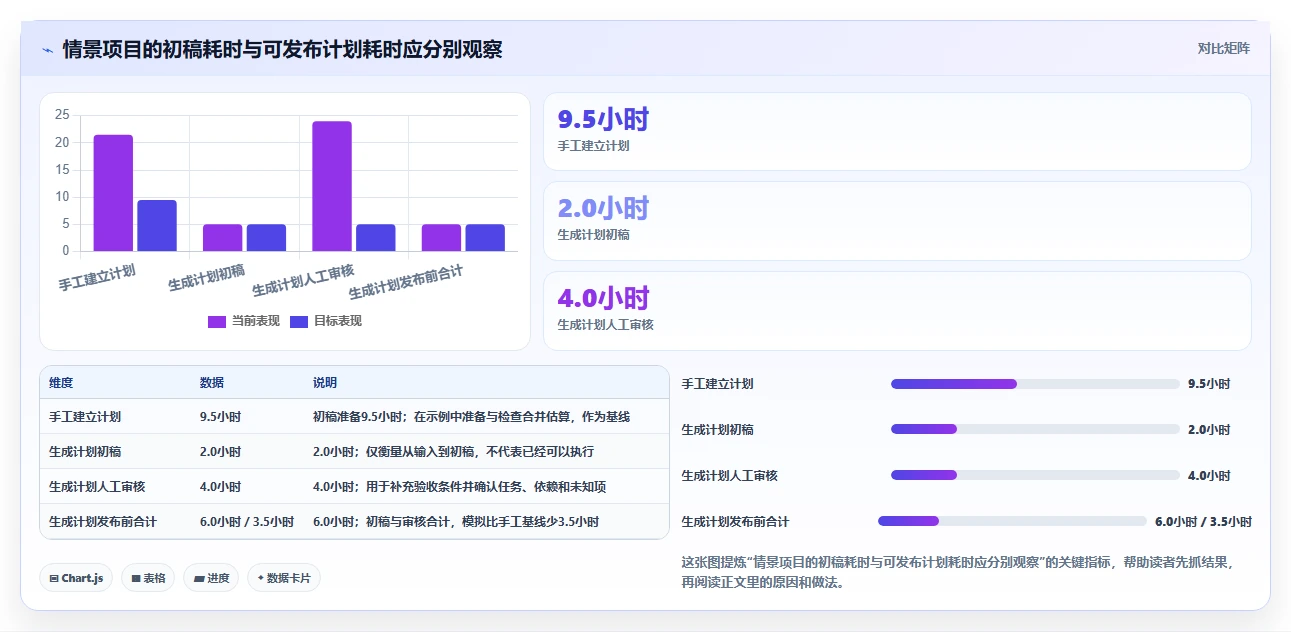Screen dimensions: 1291x632
Task: Click the purple 手工建立计划 chart bar
Action: (113, 193)
